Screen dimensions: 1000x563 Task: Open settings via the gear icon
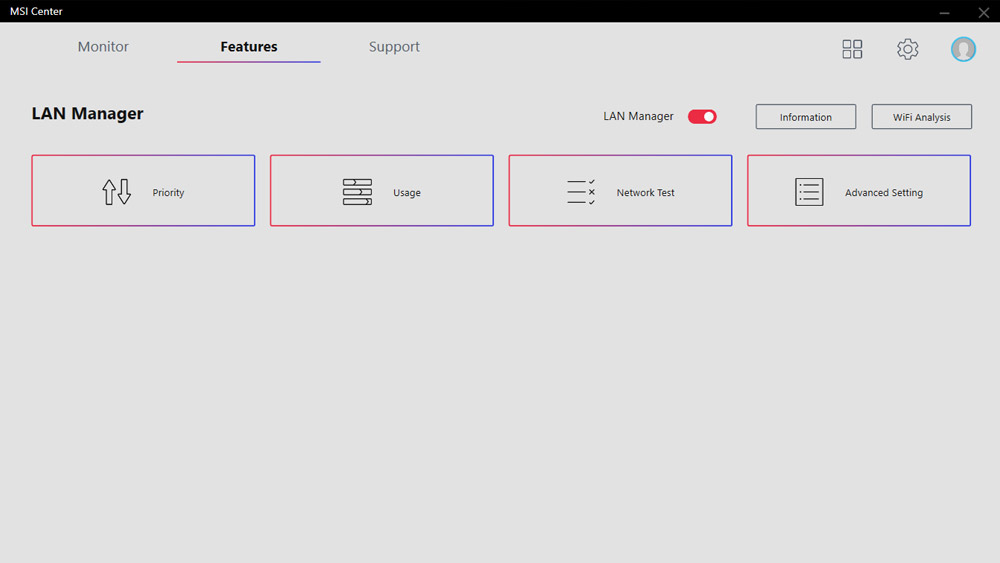tap(907, 49)
